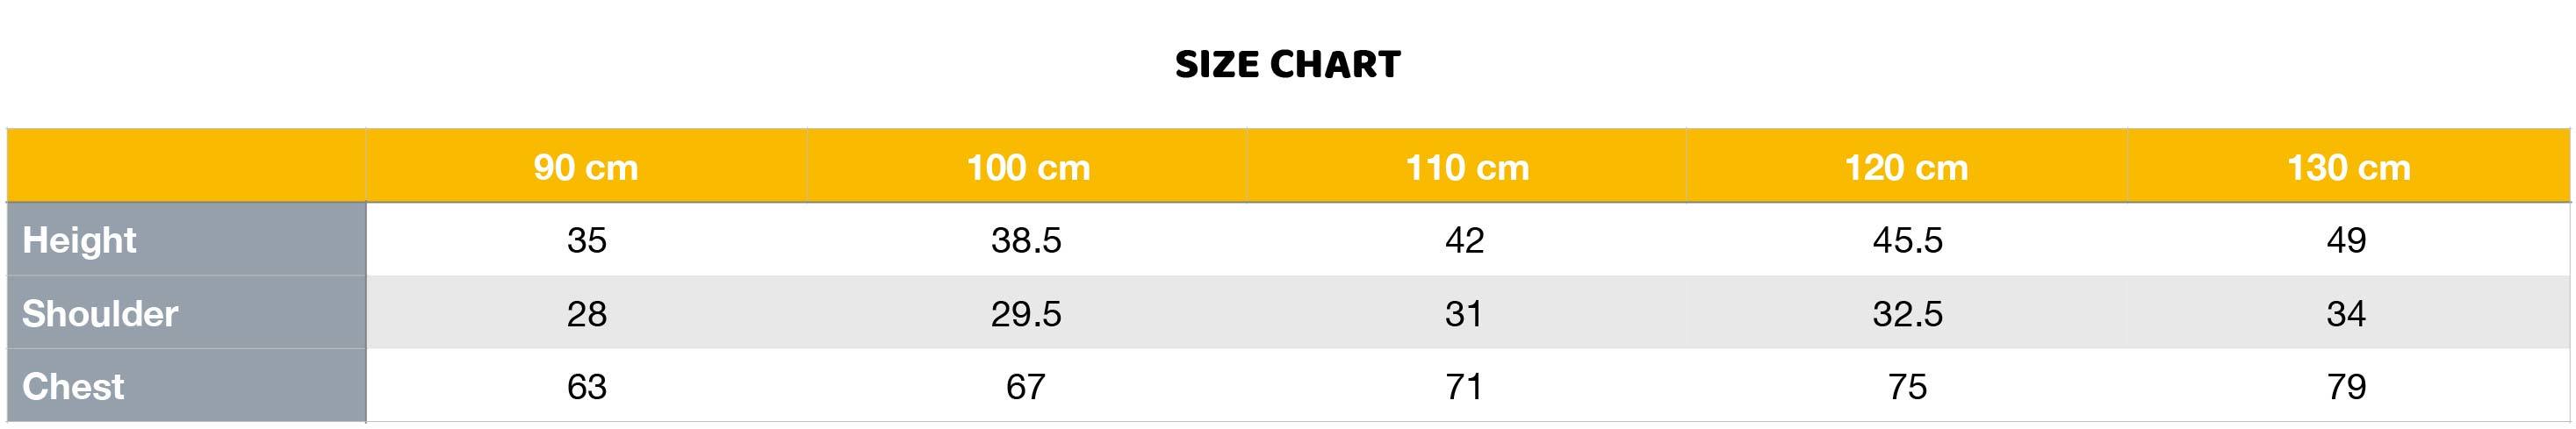Select the Chest value 71

pos(1464,387)
